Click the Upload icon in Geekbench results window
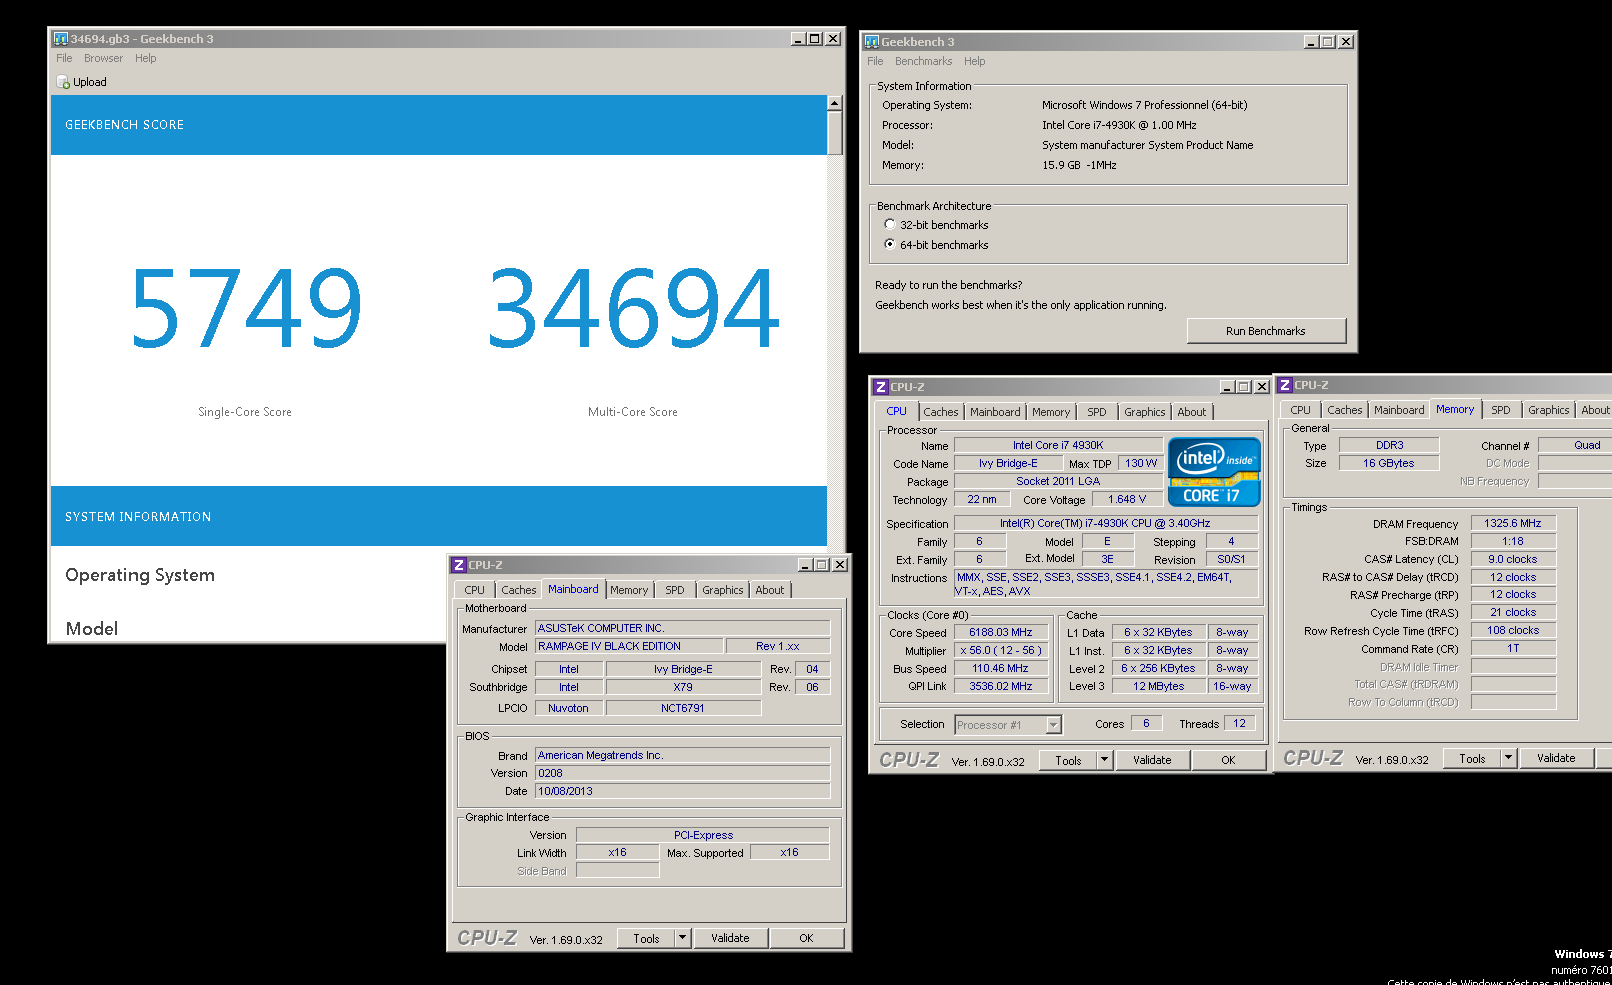This screenshot has height=985, width=1612. tap(63, 82)
